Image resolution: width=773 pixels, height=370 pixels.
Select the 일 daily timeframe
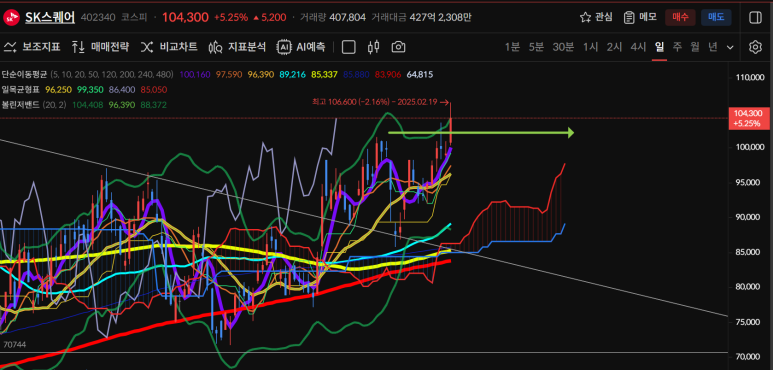(x=659, y=47)
